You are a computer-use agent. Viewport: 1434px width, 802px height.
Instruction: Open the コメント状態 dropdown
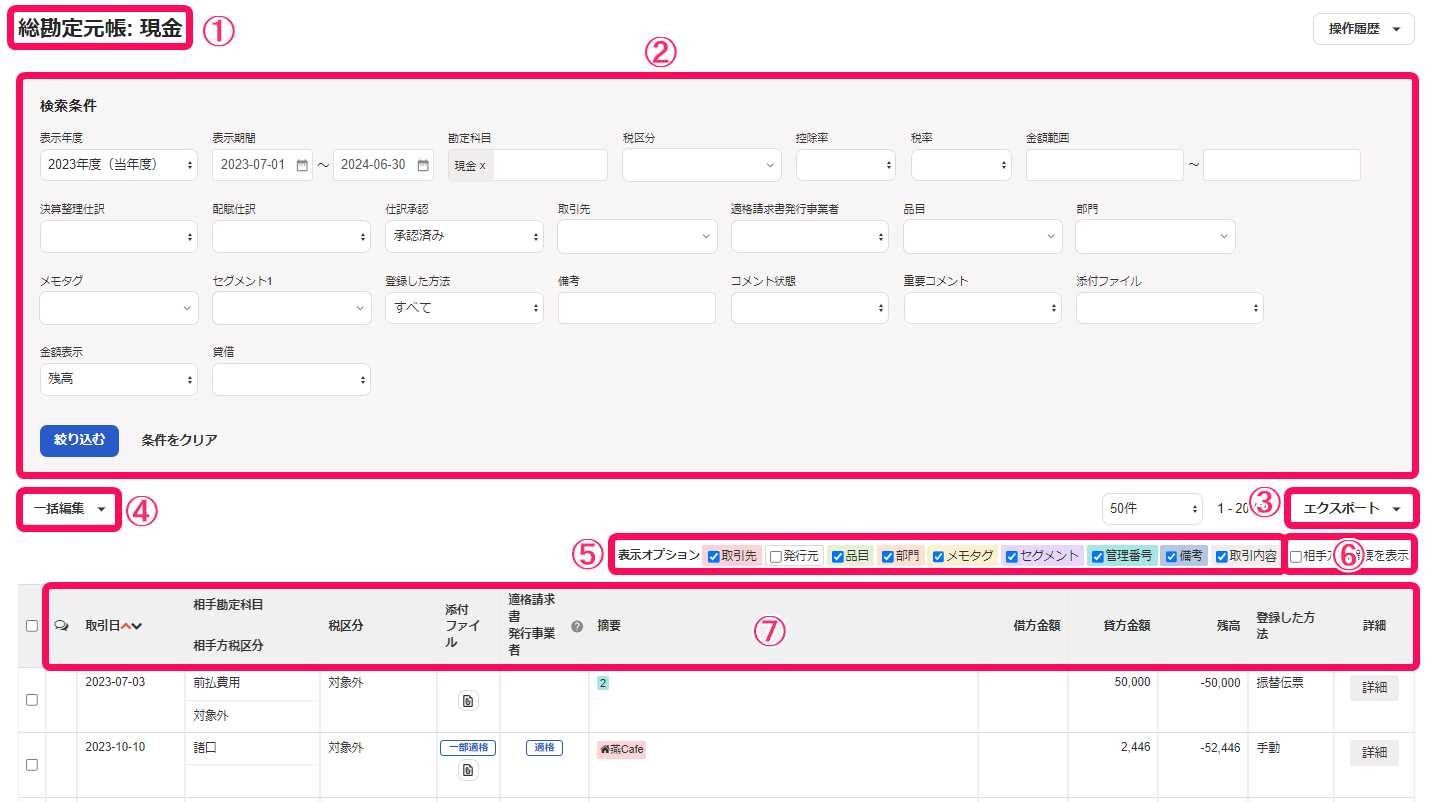pos(810,308)
